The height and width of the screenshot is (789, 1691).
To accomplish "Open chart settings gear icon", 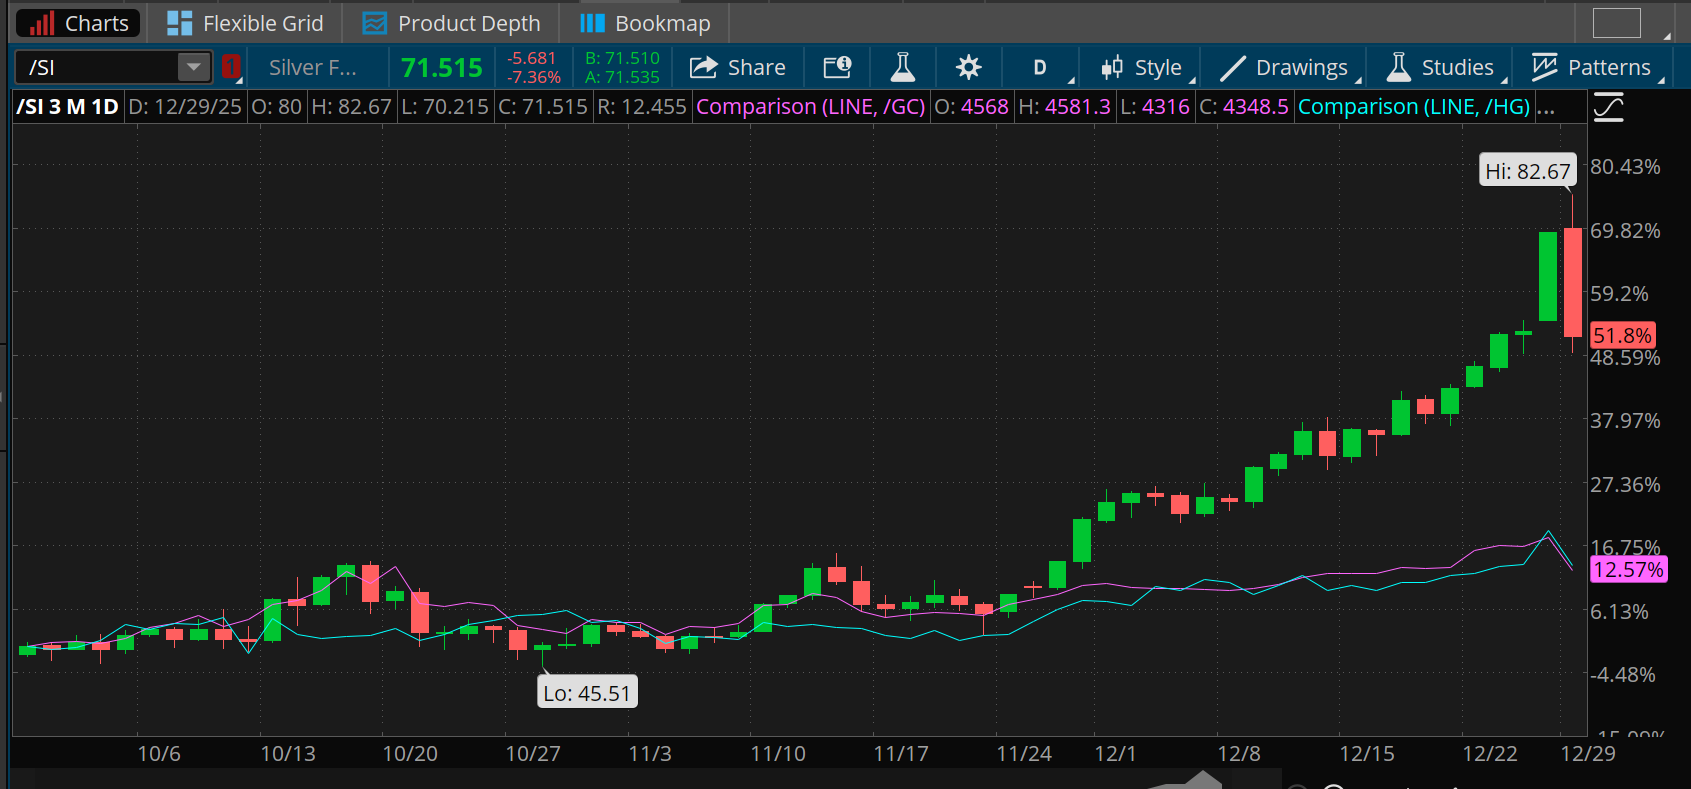I will (x=967, y=67).
